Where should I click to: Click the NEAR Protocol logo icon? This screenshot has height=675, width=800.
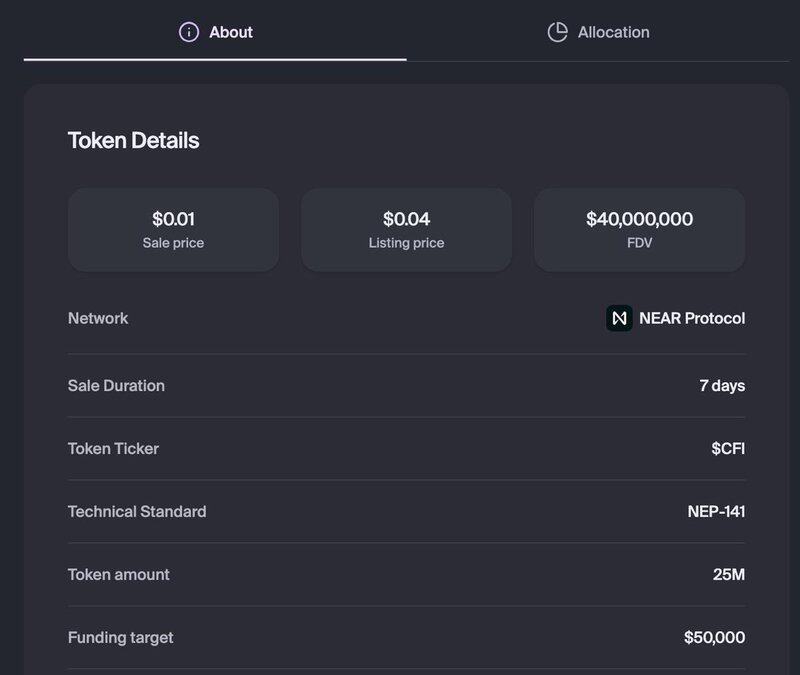[619, 318]
